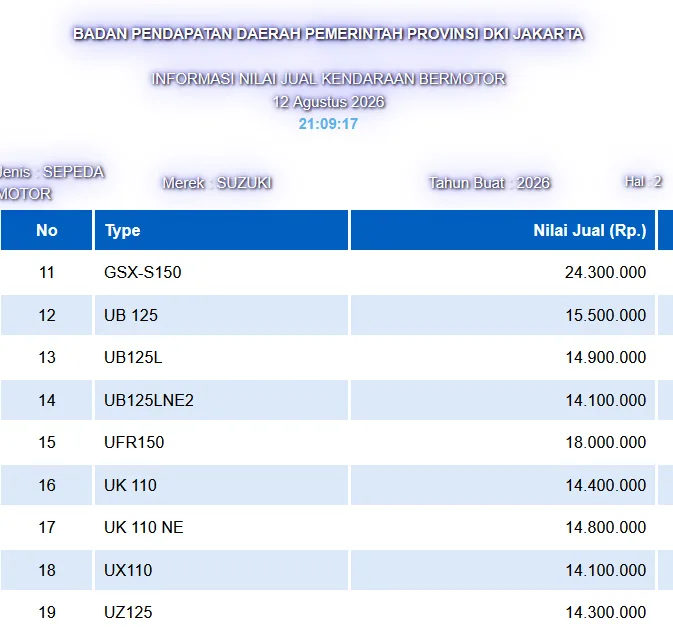Click the UB125LNE2 price 14.100.000
The width and height of the screenshot is (673, 627).
coord(605,400)
